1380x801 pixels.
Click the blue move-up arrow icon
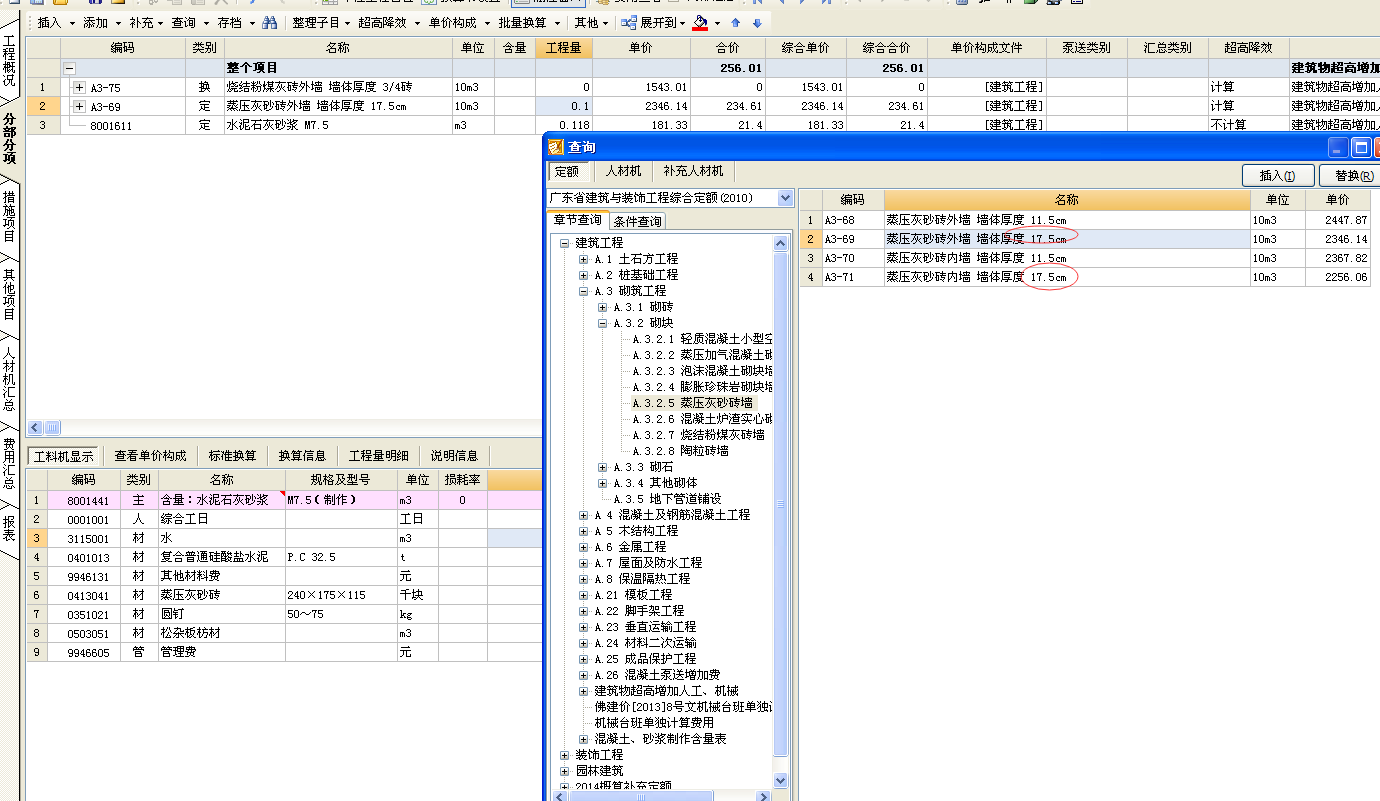[x=736, y=23]
